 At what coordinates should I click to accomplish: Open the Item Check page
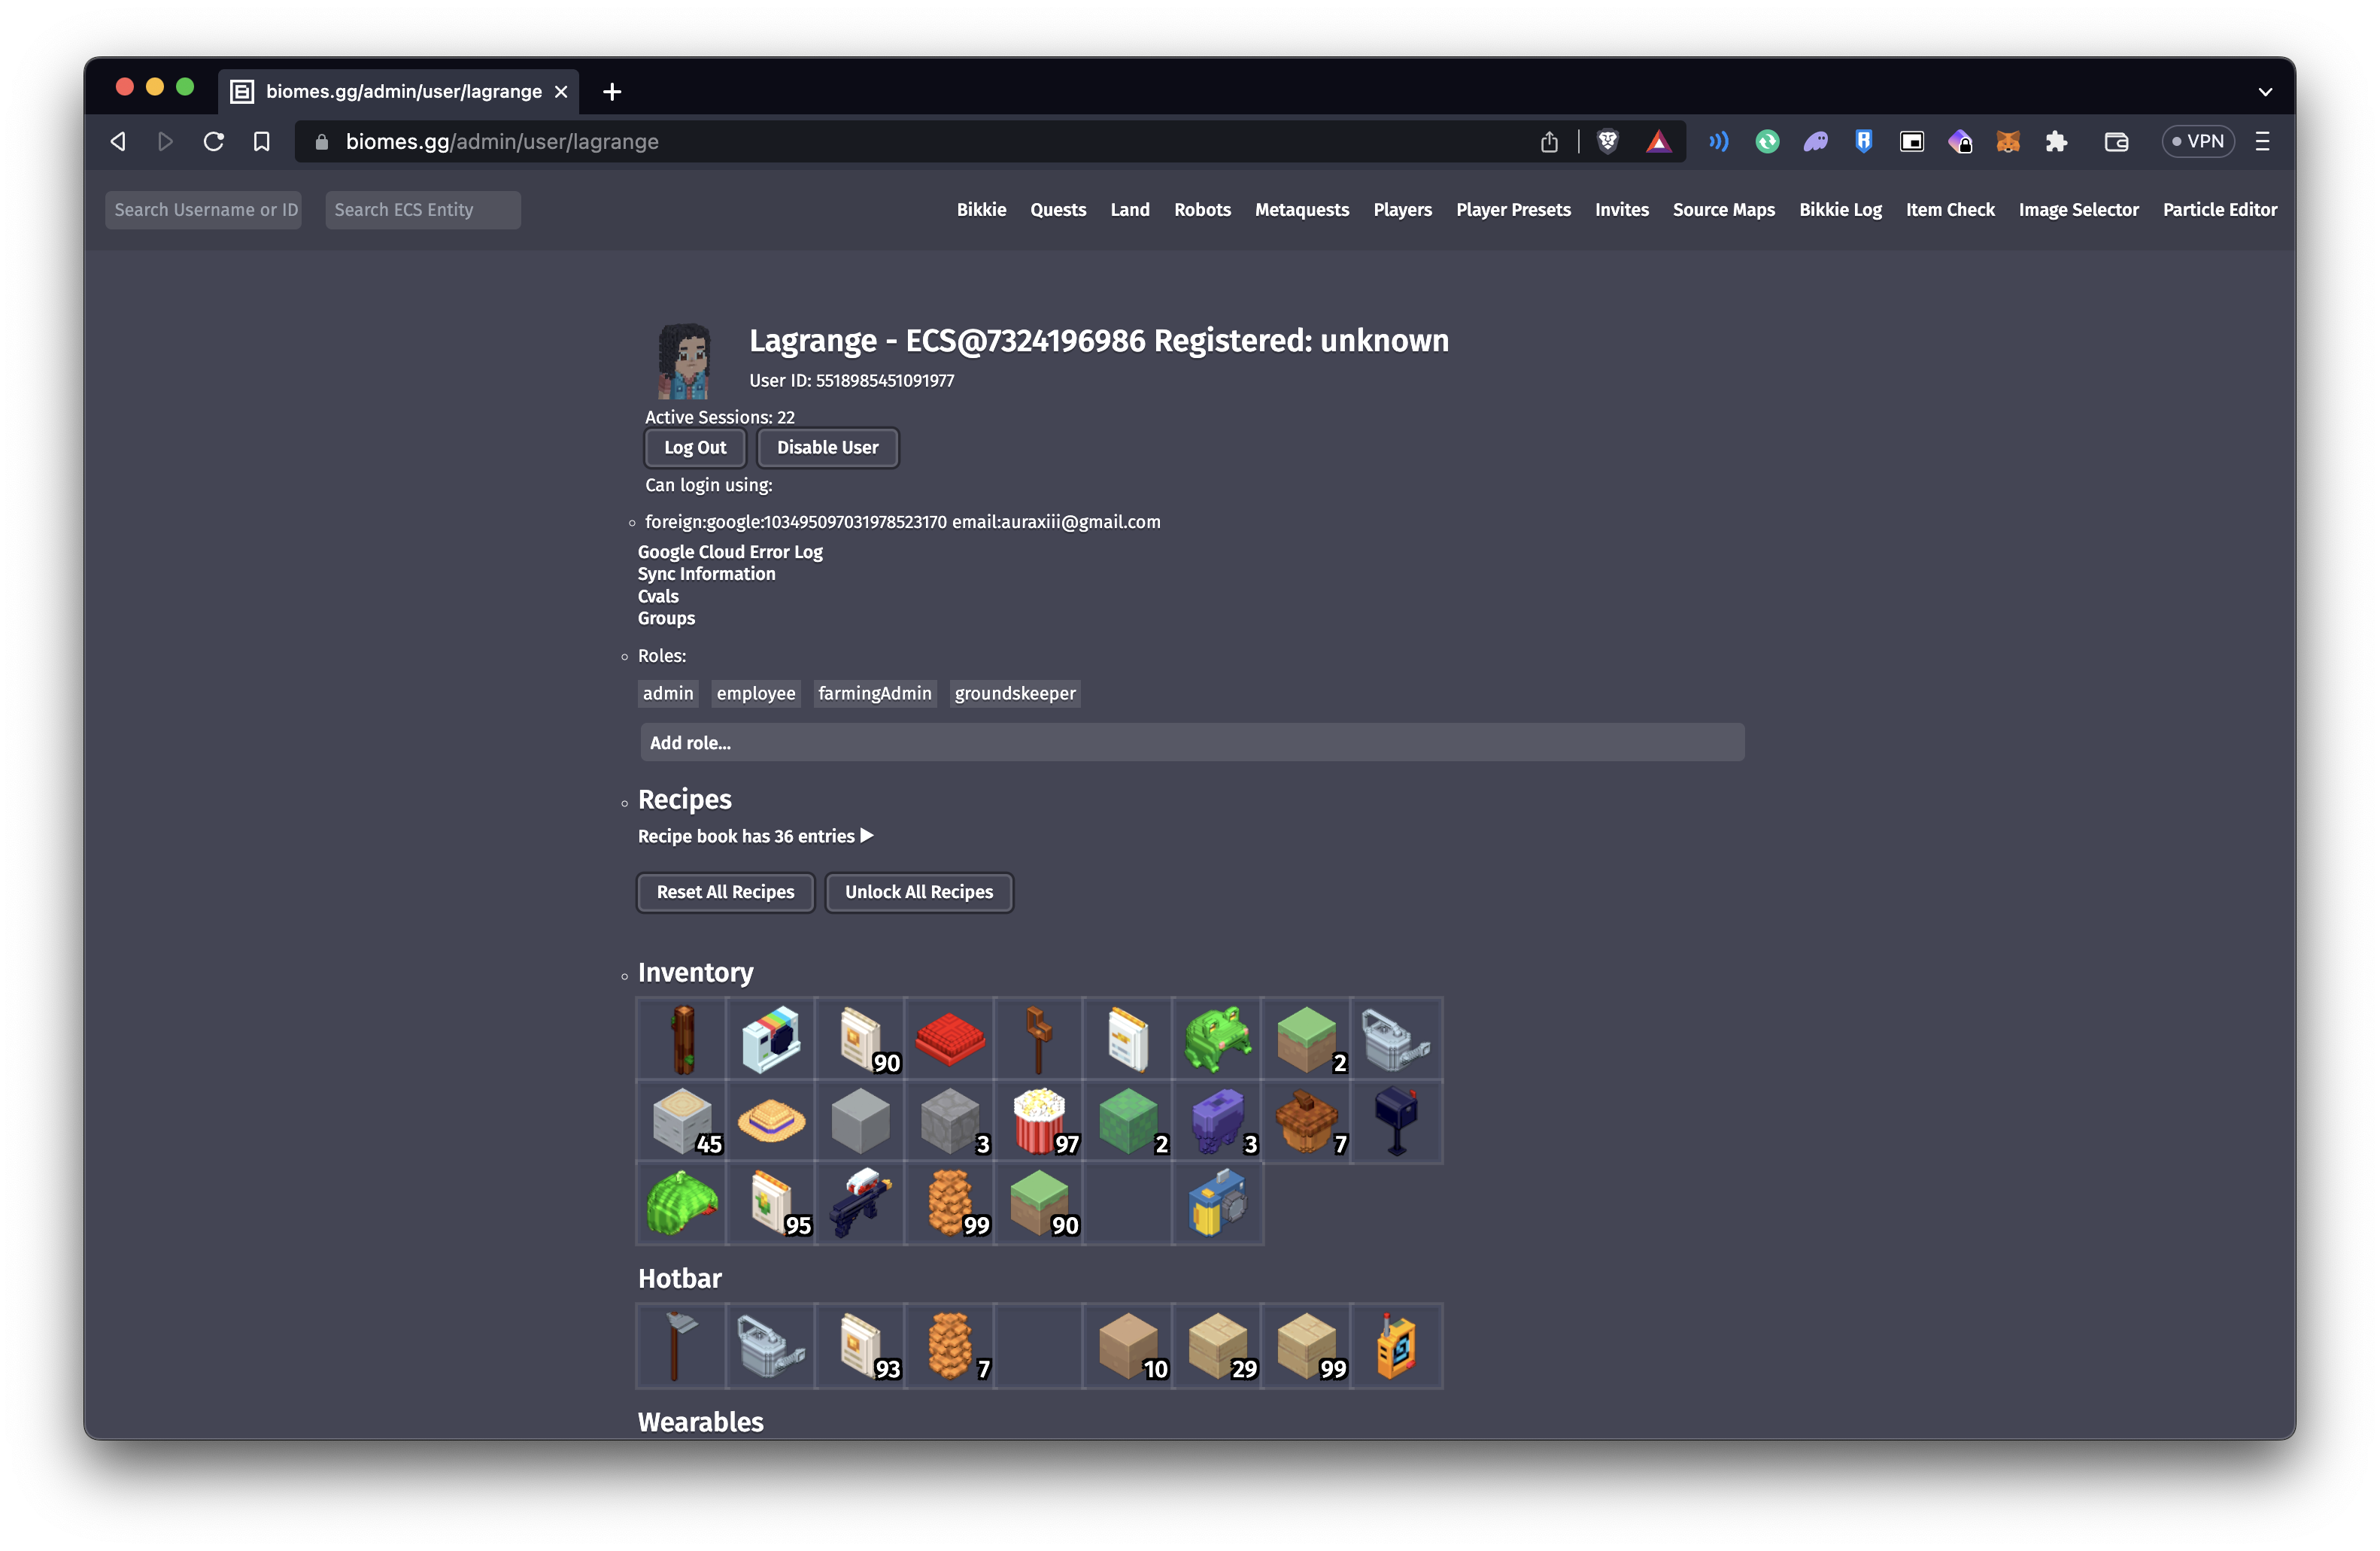1949,210
